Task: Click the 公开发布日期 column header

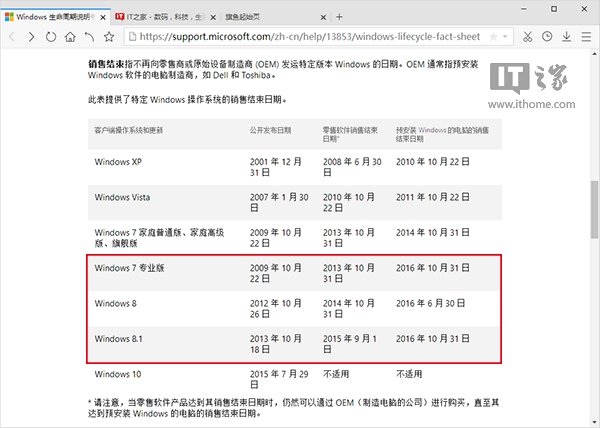Action: click(x=271, y=130)
